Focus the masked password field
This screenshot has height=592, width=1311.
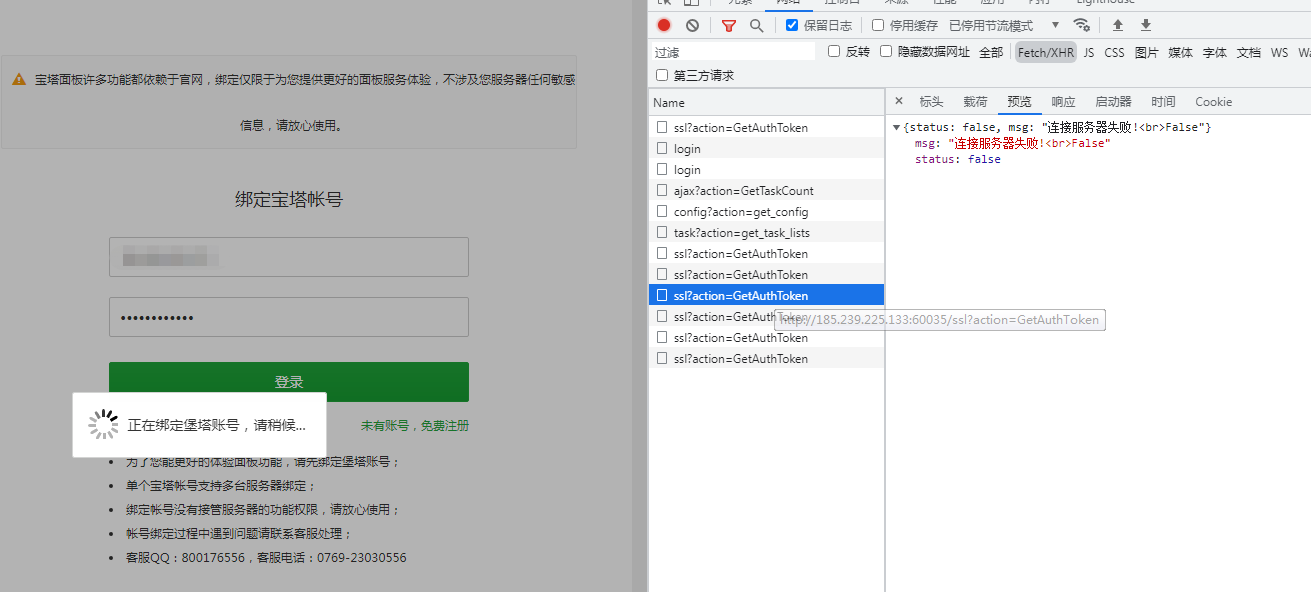289,317
